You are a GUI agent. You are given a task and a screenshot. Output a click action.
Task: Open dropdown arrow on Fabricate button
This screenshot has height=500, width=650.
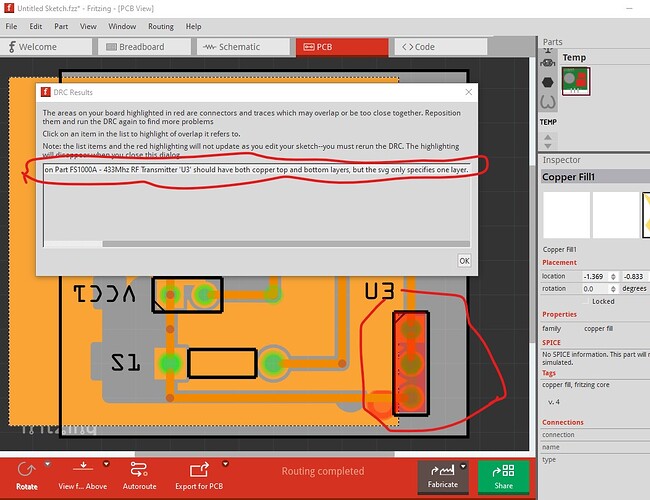point(463,466)
